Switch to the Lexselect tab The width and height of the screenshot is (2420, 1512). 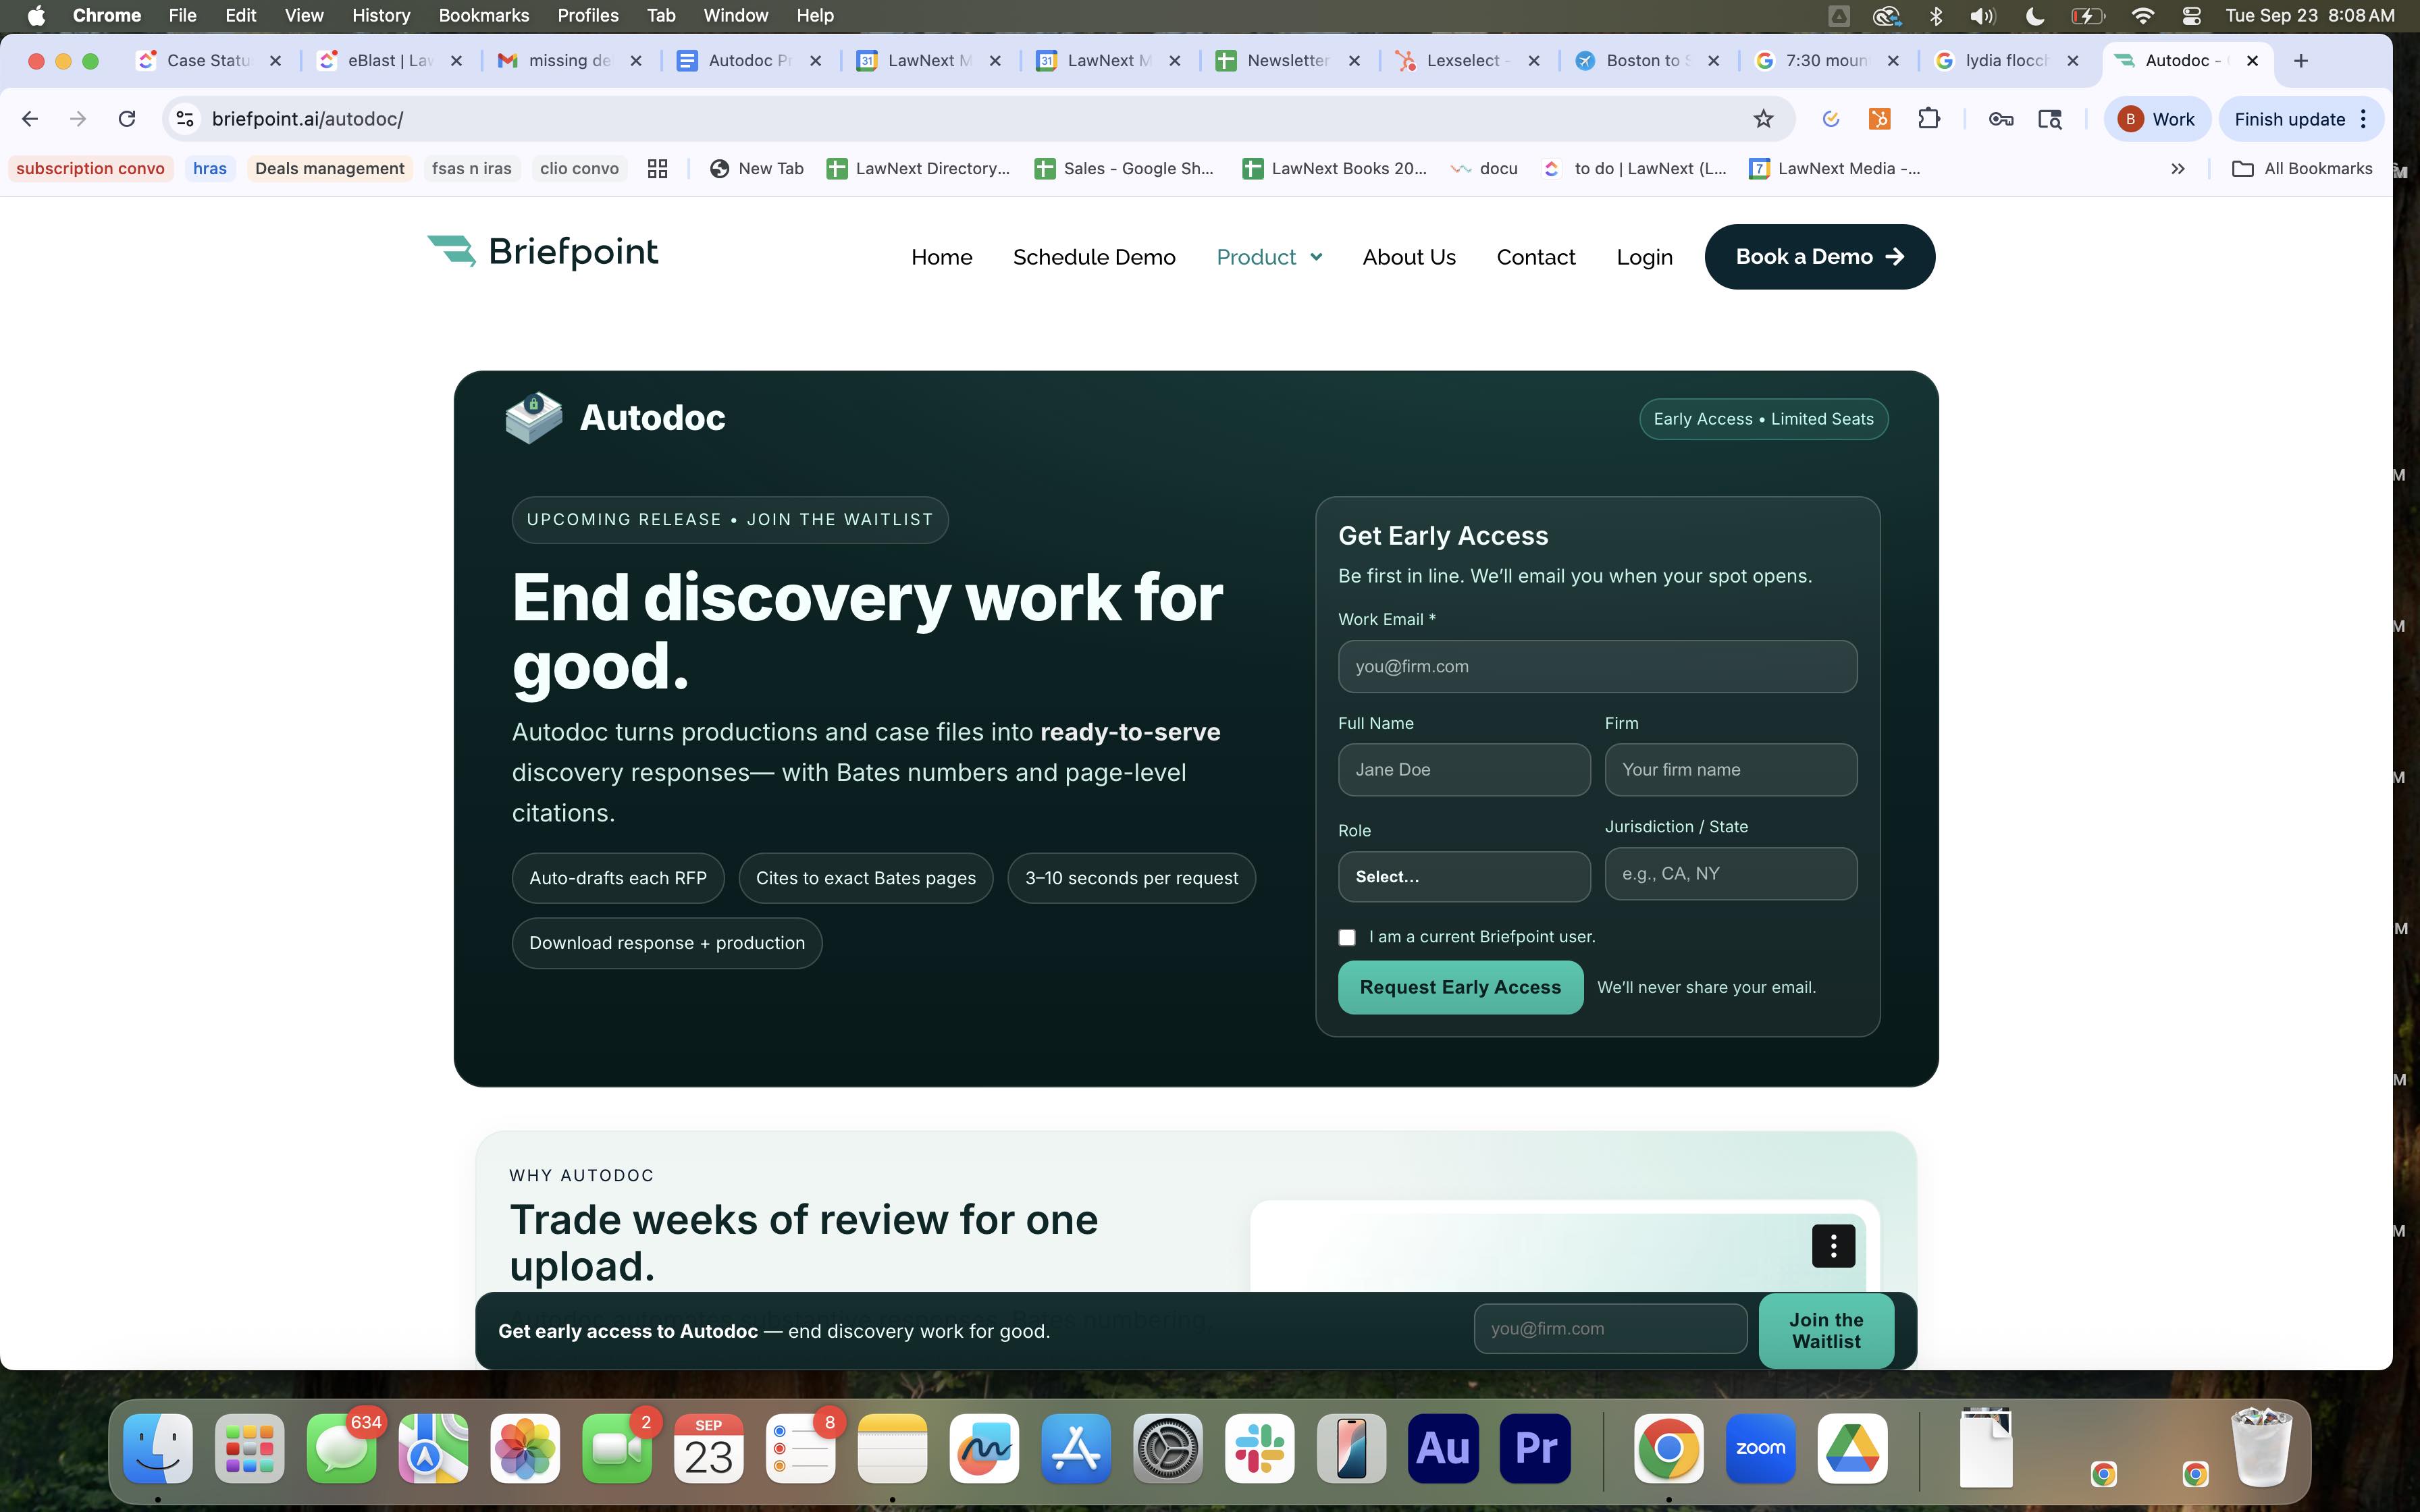click(x=1467, y=61)
